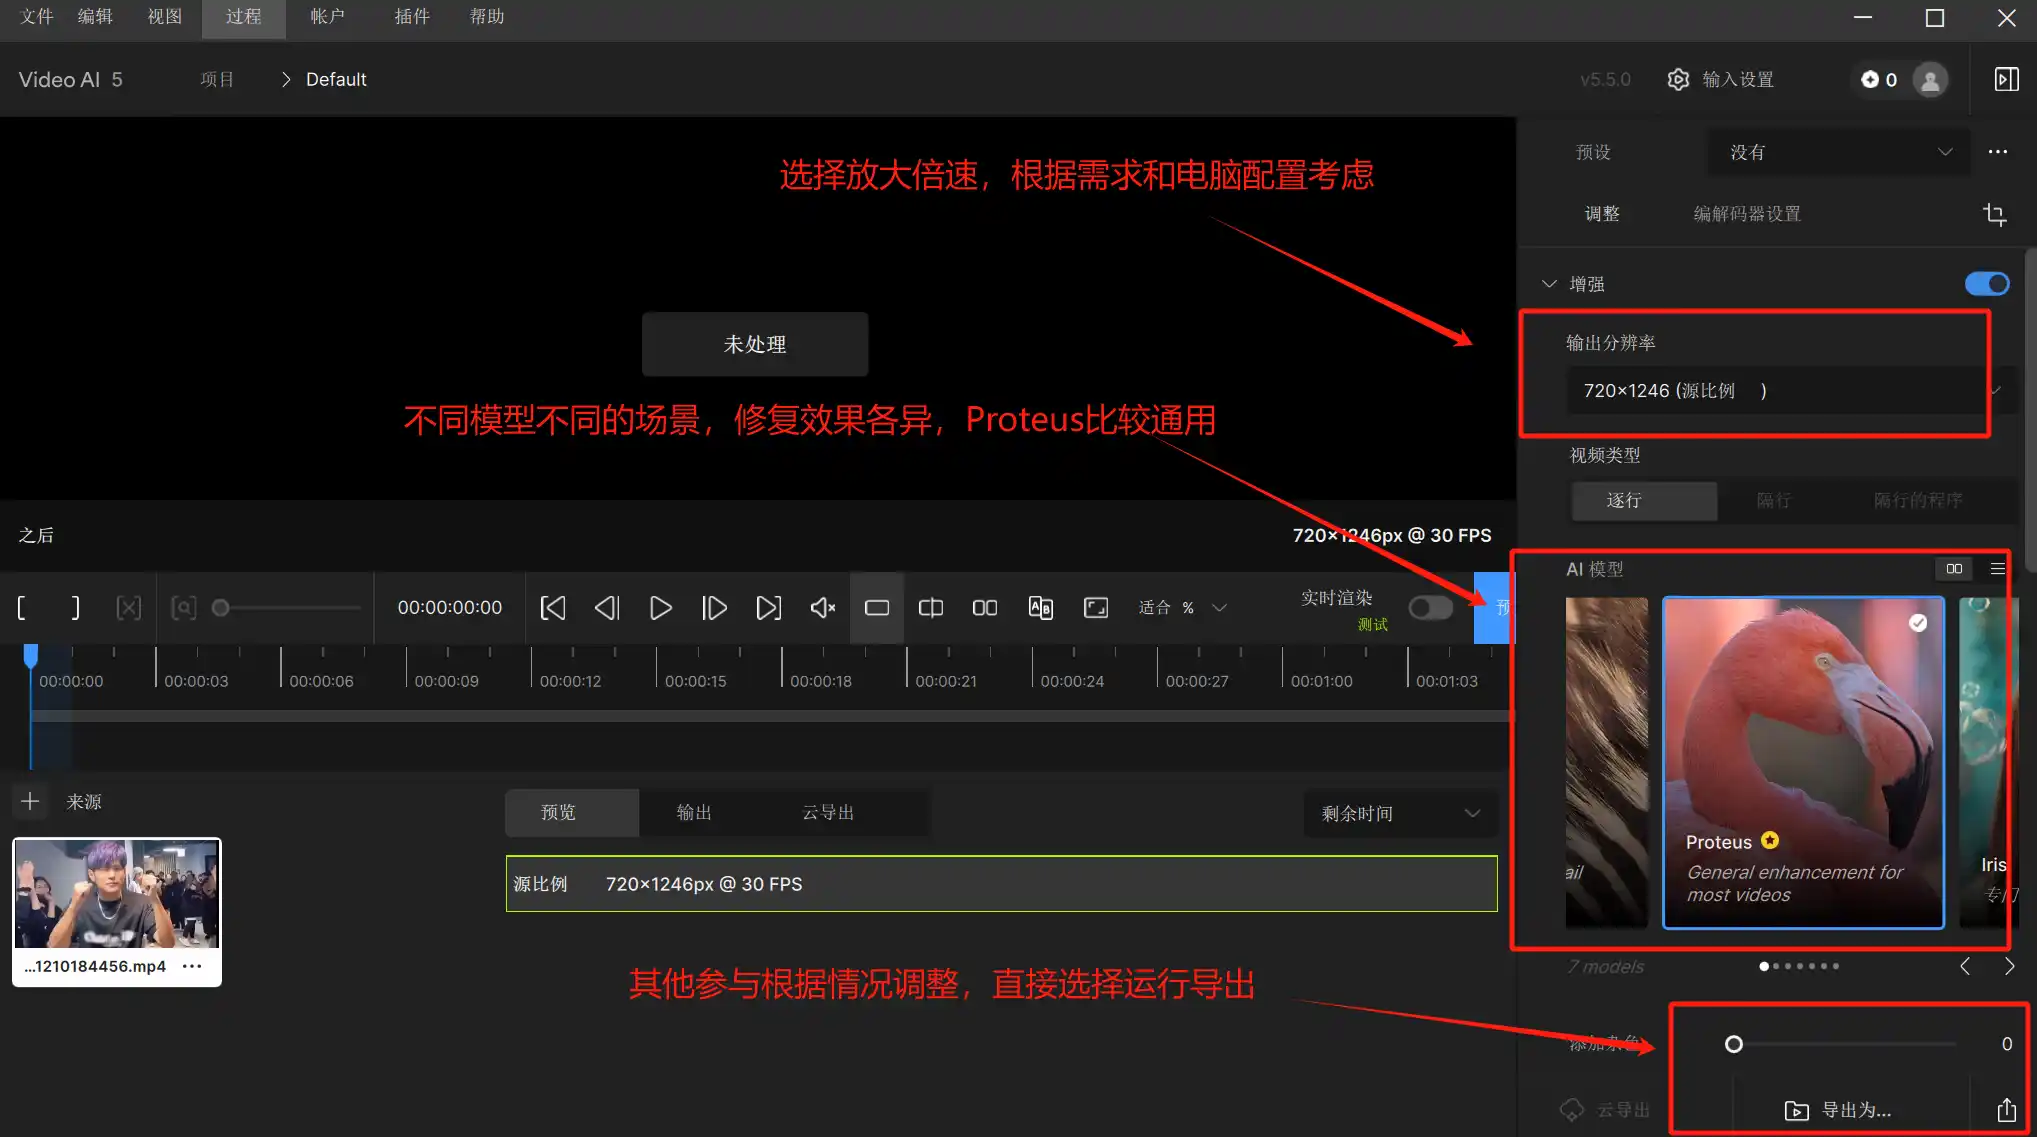The height and width of the screenshot is (1137, 2037).
Task: Open the preset dropdown showing 没有
Action: [1838, 152]
